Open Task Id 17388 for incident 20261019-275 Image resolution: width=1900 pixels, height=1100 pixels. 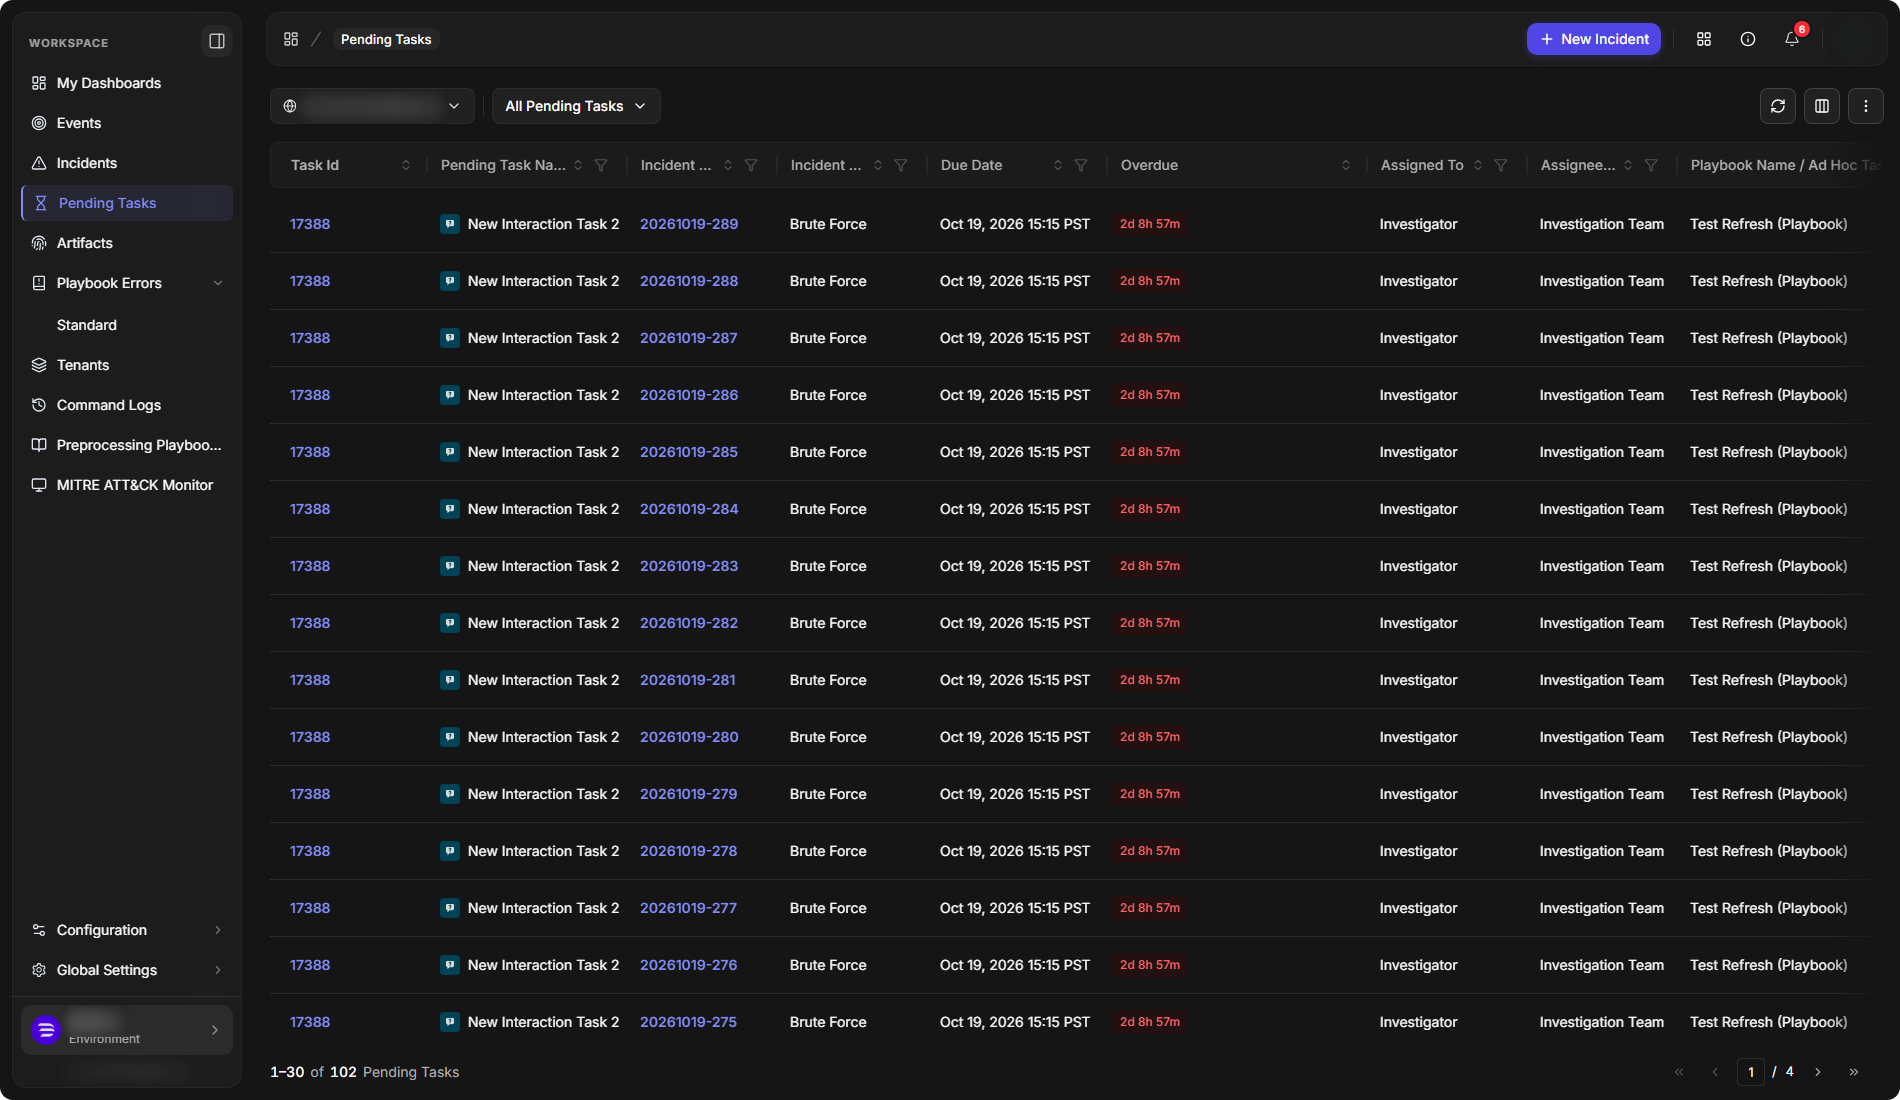pyautogui.click(x=310, y=1022)
